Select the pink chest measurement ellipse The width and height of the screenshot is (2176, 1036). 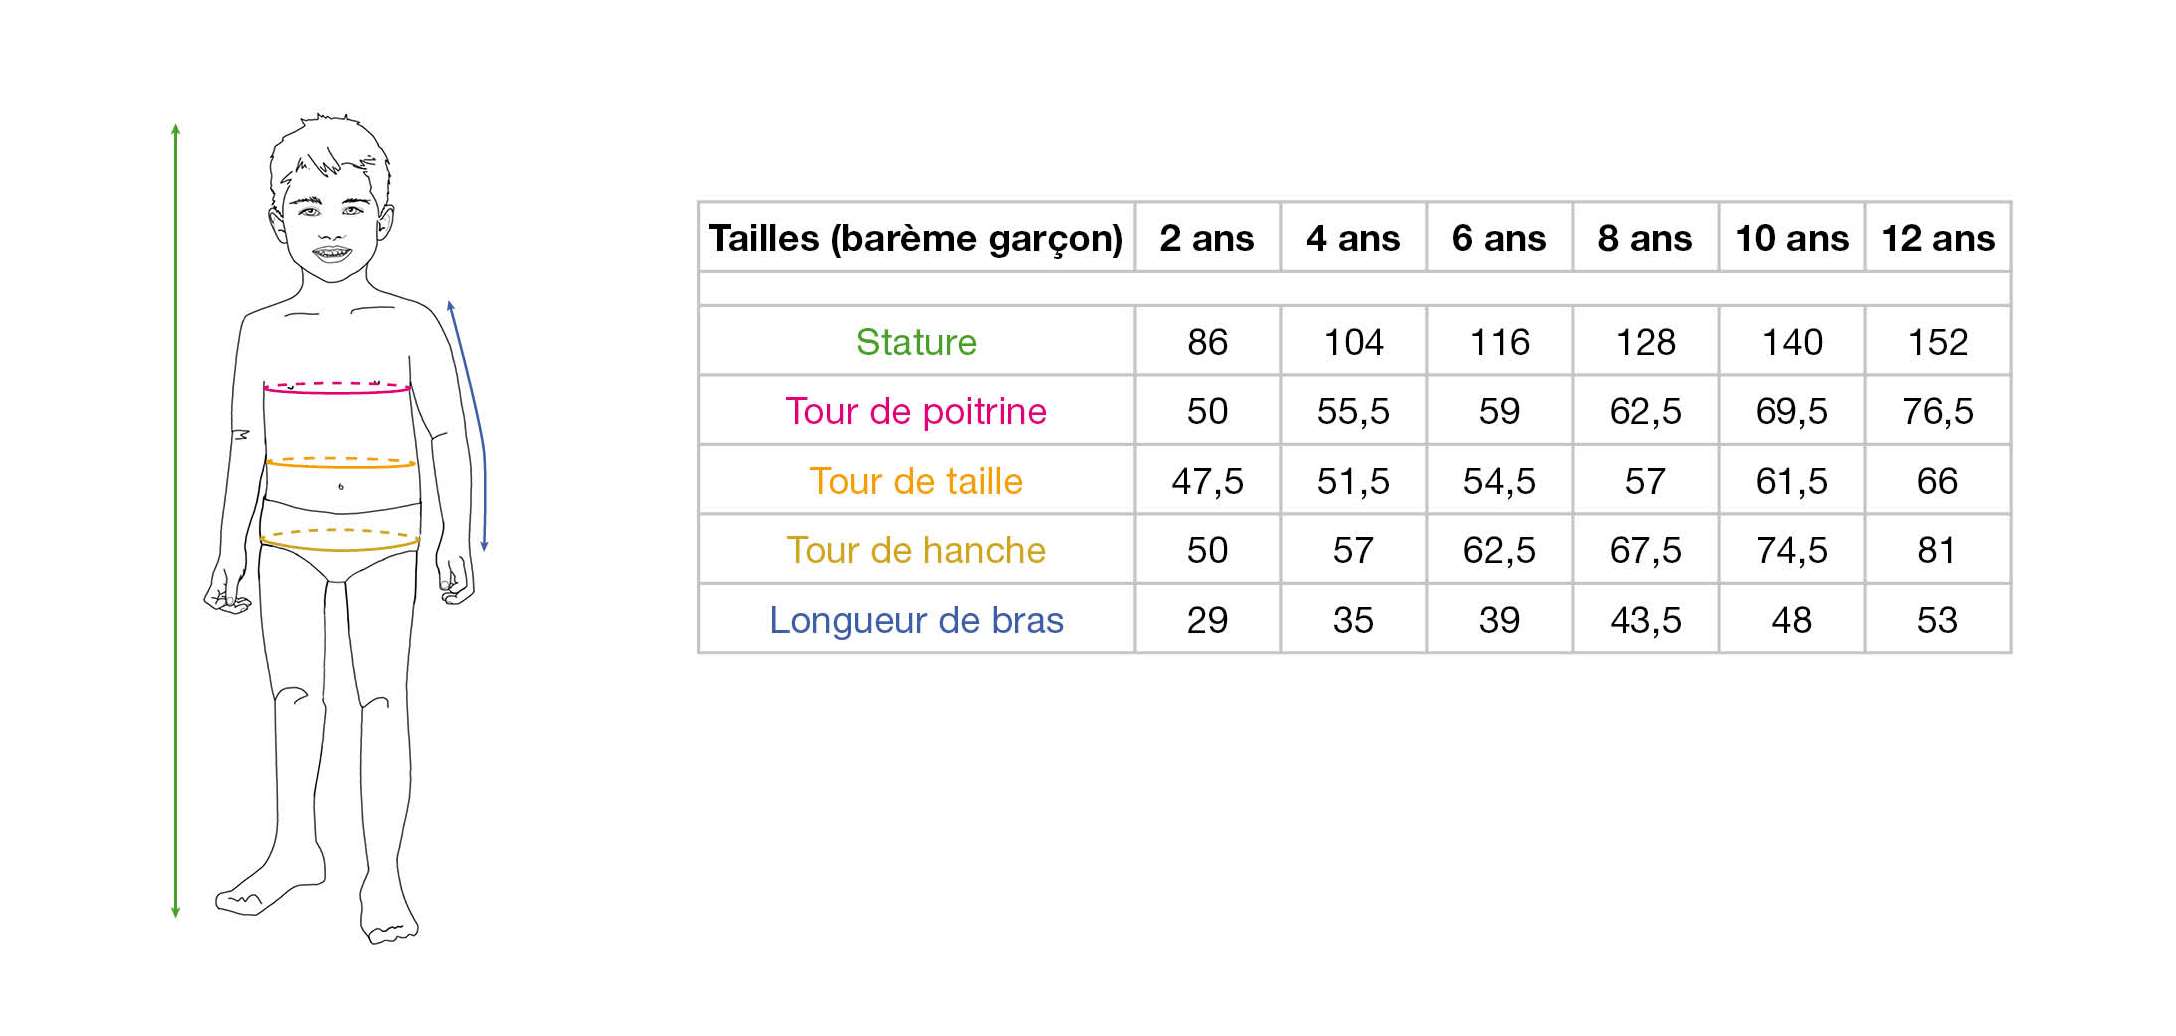click(338, 387)
